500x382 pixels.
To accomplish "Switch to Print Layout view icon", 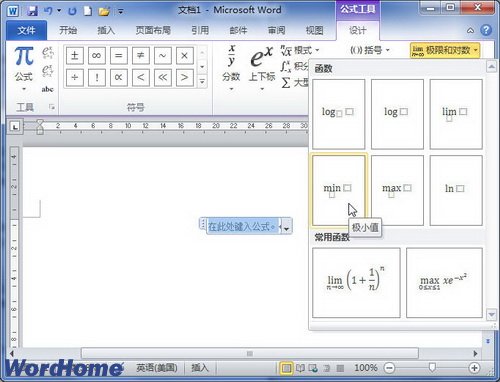I will coord(286,368).
